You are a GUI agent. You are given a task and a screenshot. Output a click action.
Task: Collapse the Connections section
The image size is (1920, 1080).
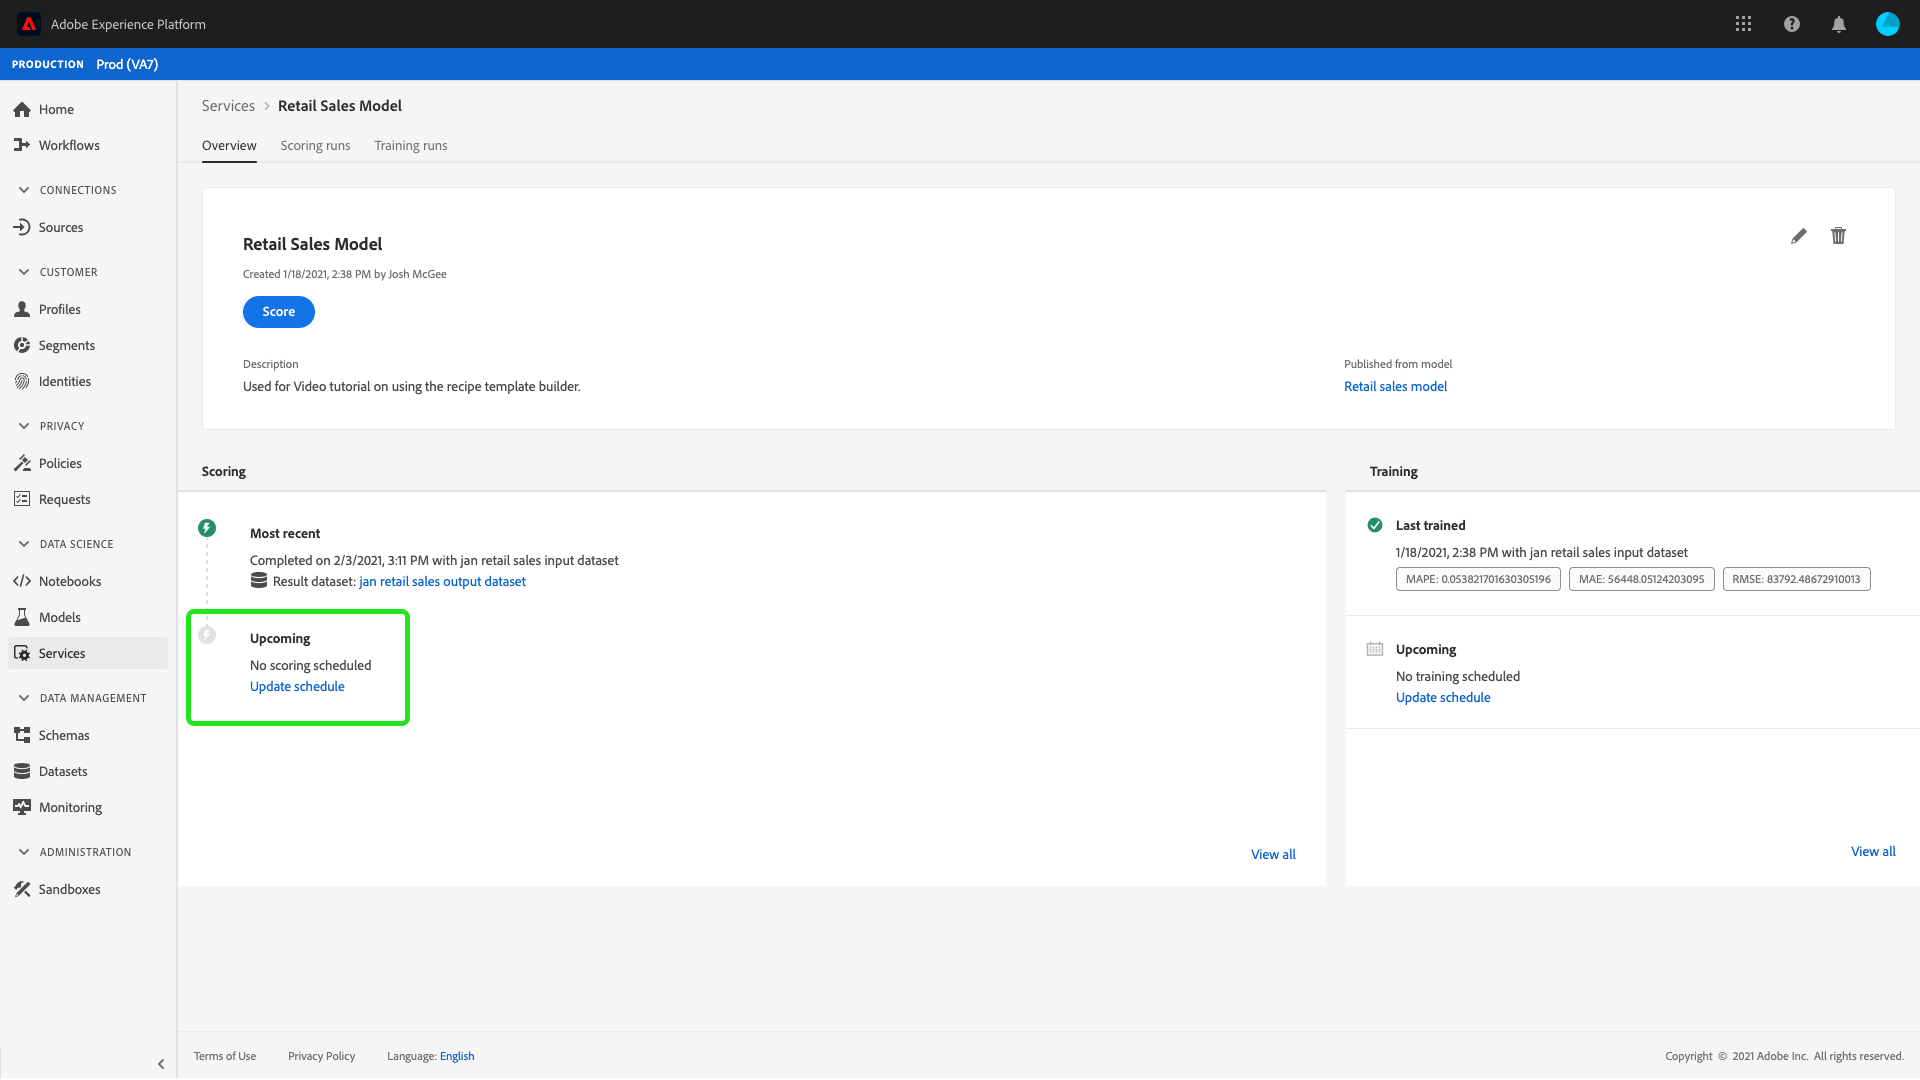pyautogui.click(x=24, y=190)
